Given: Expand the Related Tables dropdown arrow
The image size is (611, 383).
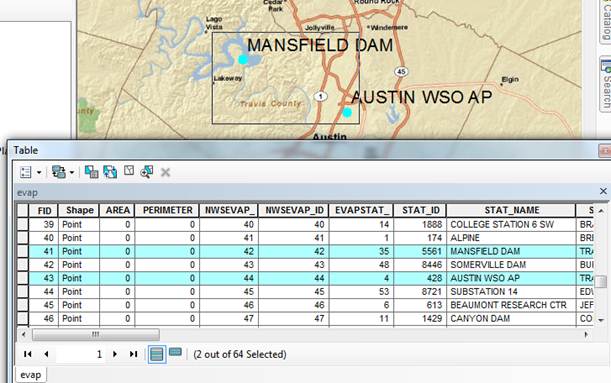Looking at the screenshot, I should click(x=72, y=172).
